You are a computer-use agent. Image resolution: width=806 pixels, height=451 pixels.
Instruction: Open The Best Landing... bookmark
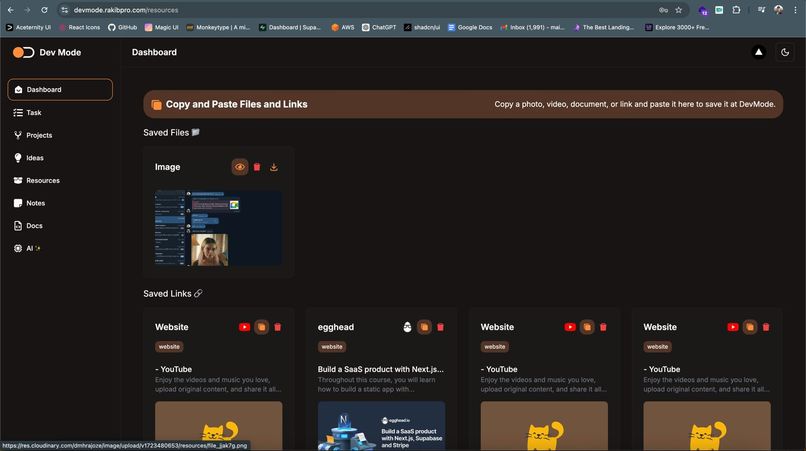pos(604,27)
